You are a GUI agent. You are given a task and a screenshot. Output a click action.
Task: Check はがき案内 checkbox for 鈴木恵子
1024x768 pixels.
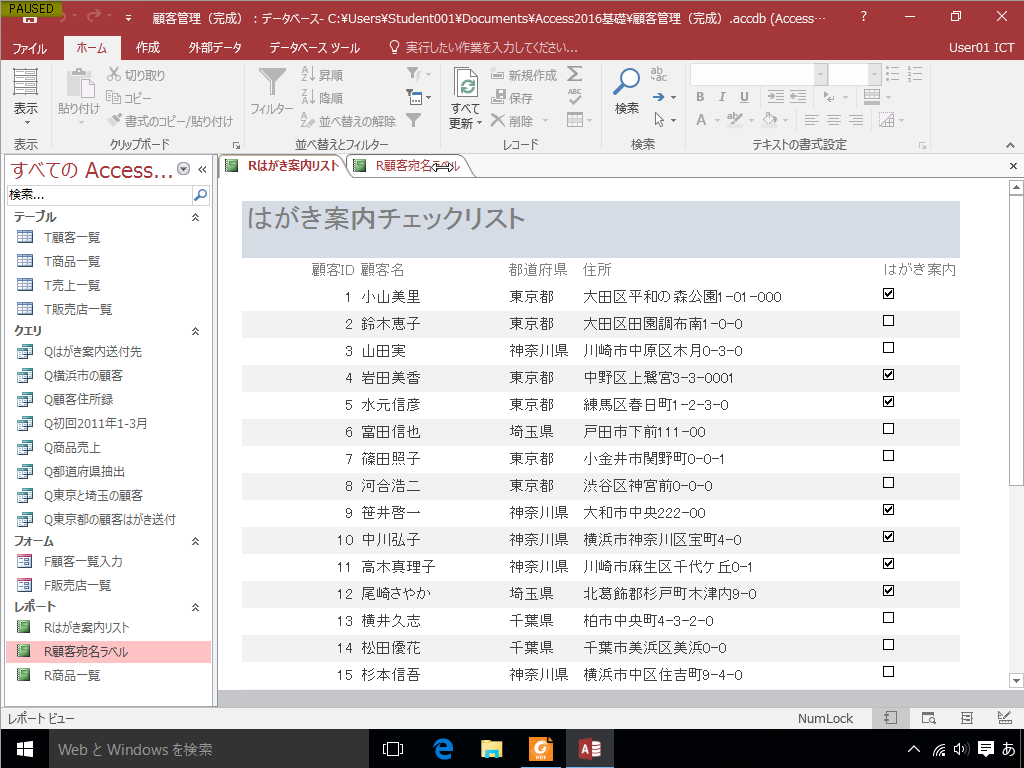point(888,321)
